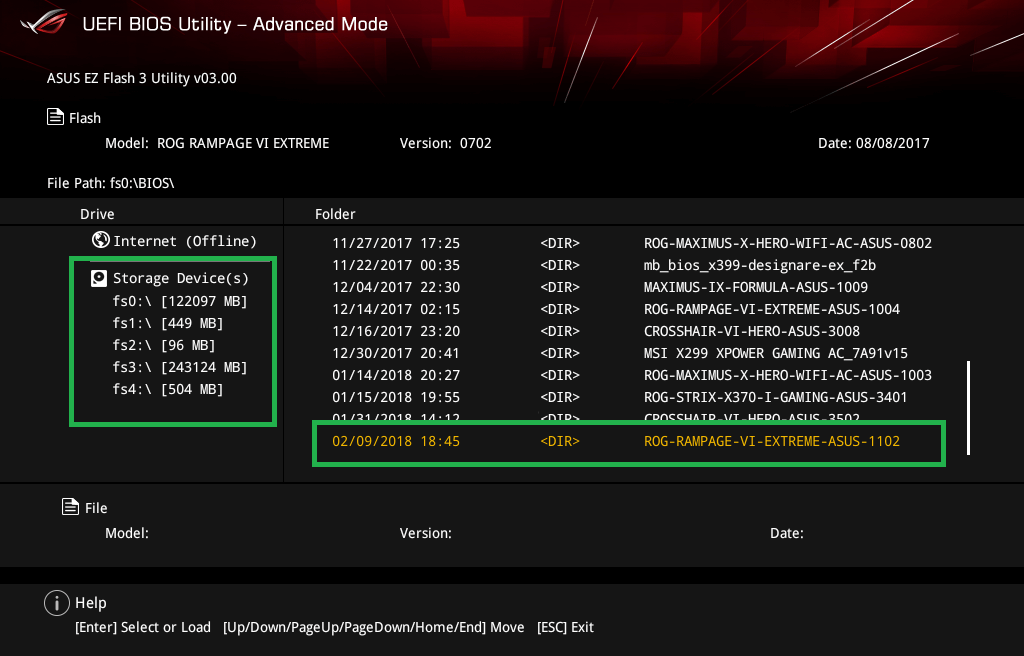
Task: Select the Internet globe icon
Action: tap(101, 240)
